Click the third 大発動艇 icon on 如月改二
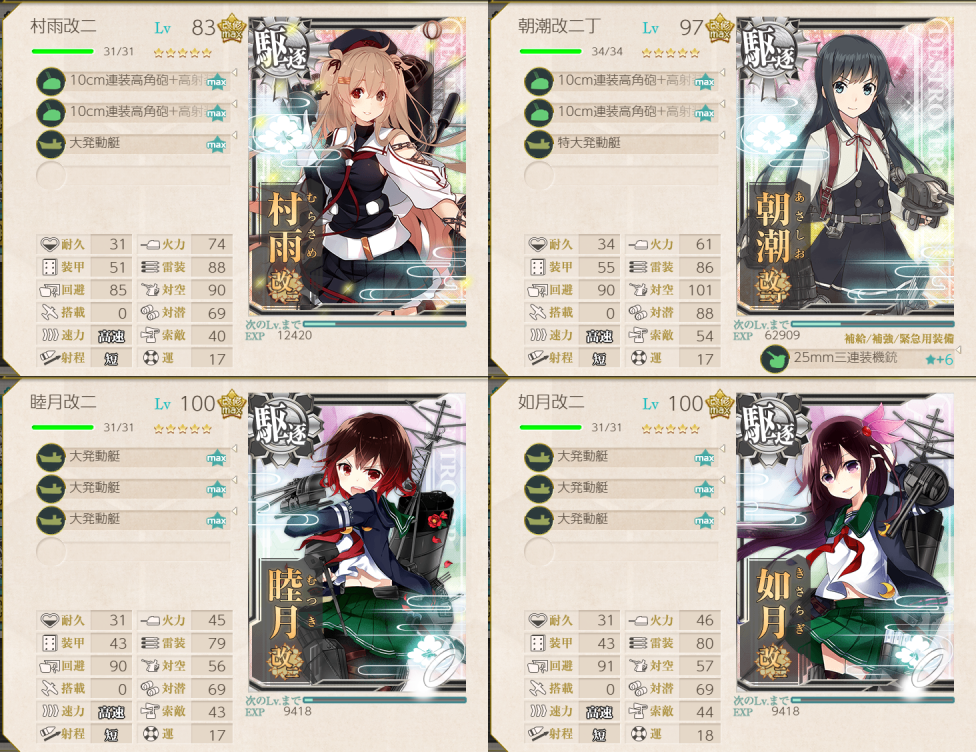Image resolution: width=976 pixels, height=752 pixels. (539, 520)
